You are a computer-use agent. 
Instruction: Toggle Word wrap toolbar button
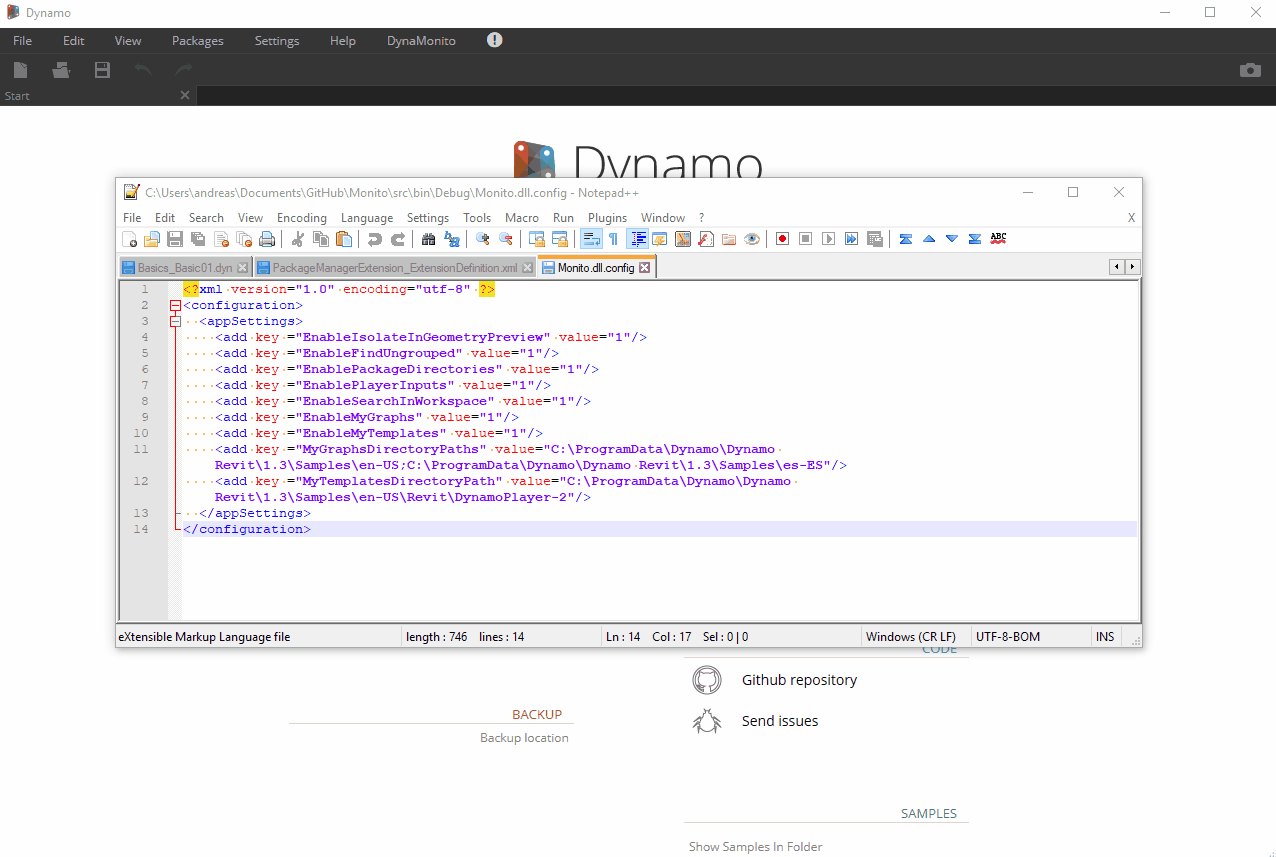pos(591,239)
